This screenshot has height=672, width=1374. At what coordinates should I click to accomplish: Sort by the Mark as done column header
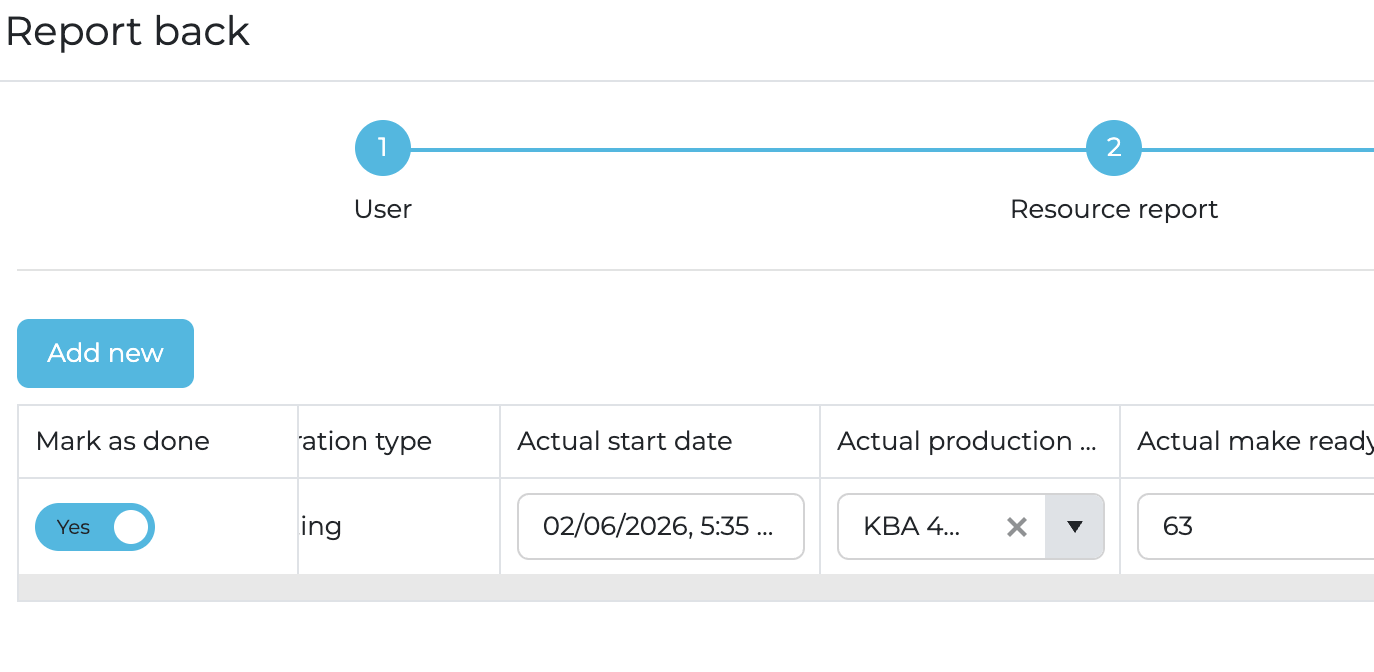(123, 441)
